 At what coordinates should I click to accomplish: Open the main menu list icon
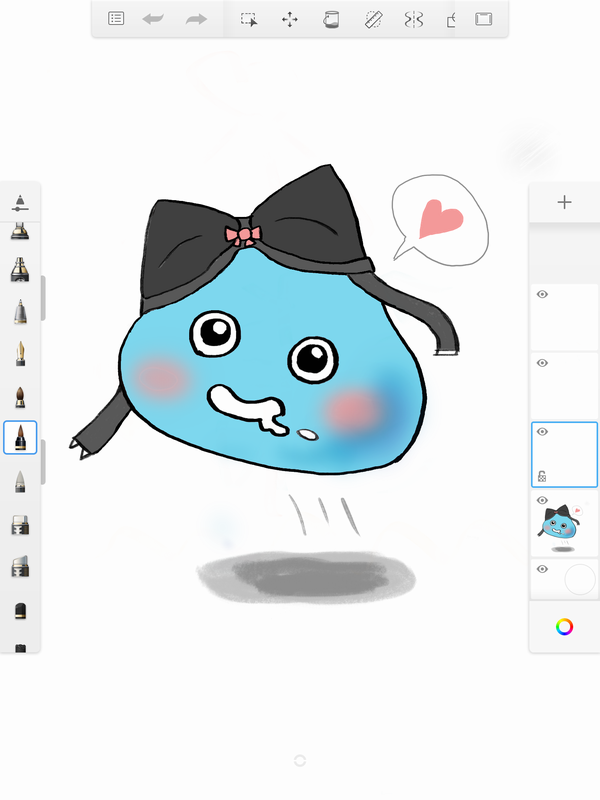point(116,19)
